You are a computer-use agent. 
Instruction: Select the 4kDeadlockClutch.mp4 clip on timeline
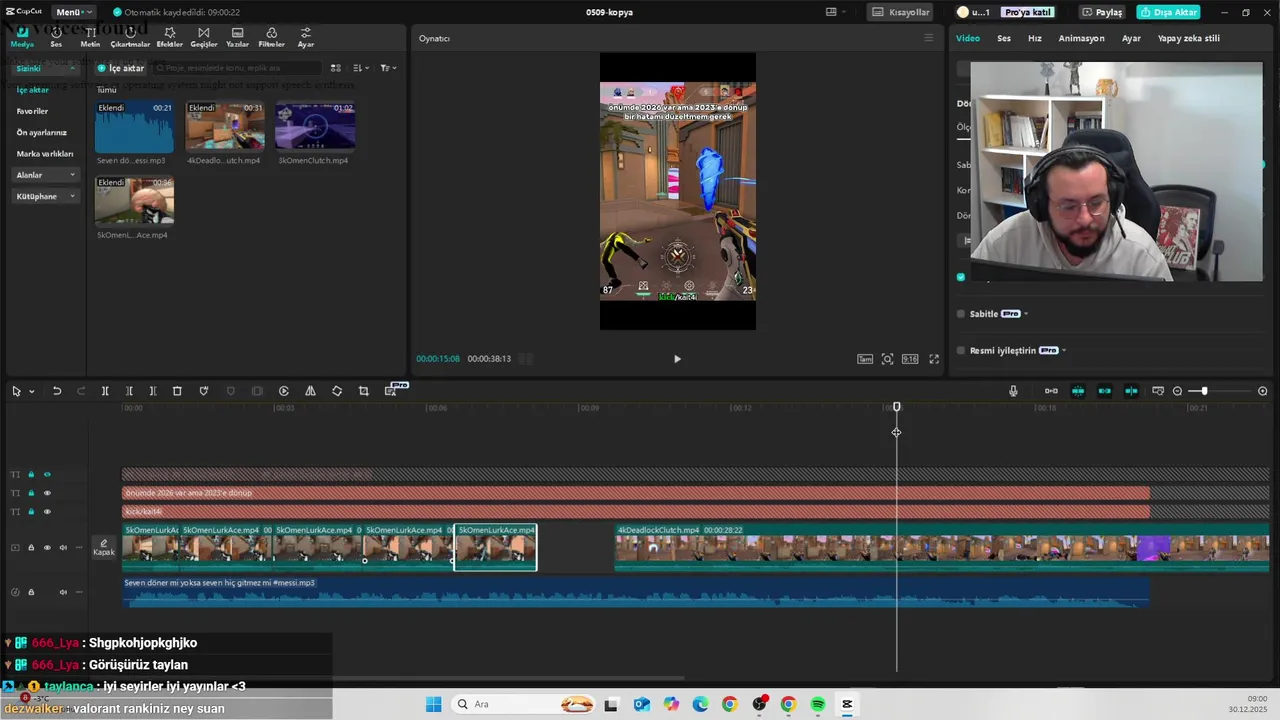pyautogui.click(x=942, y=548)
